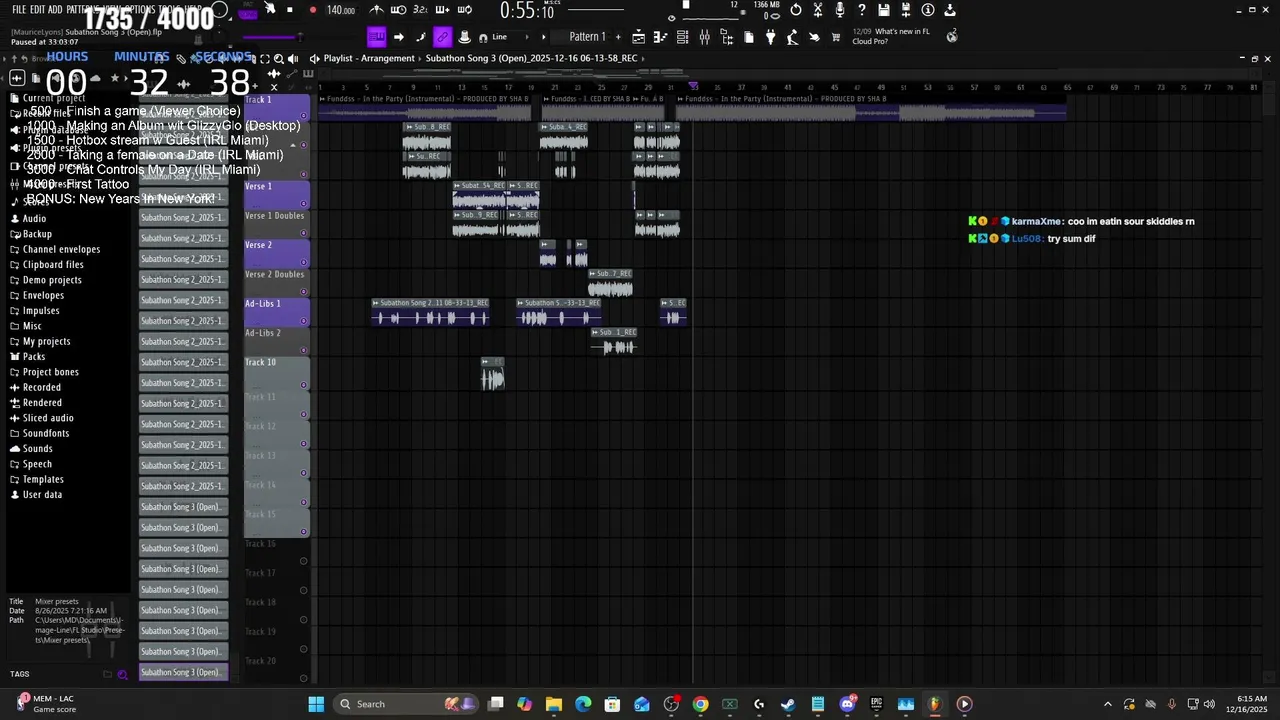Viewport: 1280px width, 720px height.
Task: Open the FILE menu
Action: [x=19, y=9]
